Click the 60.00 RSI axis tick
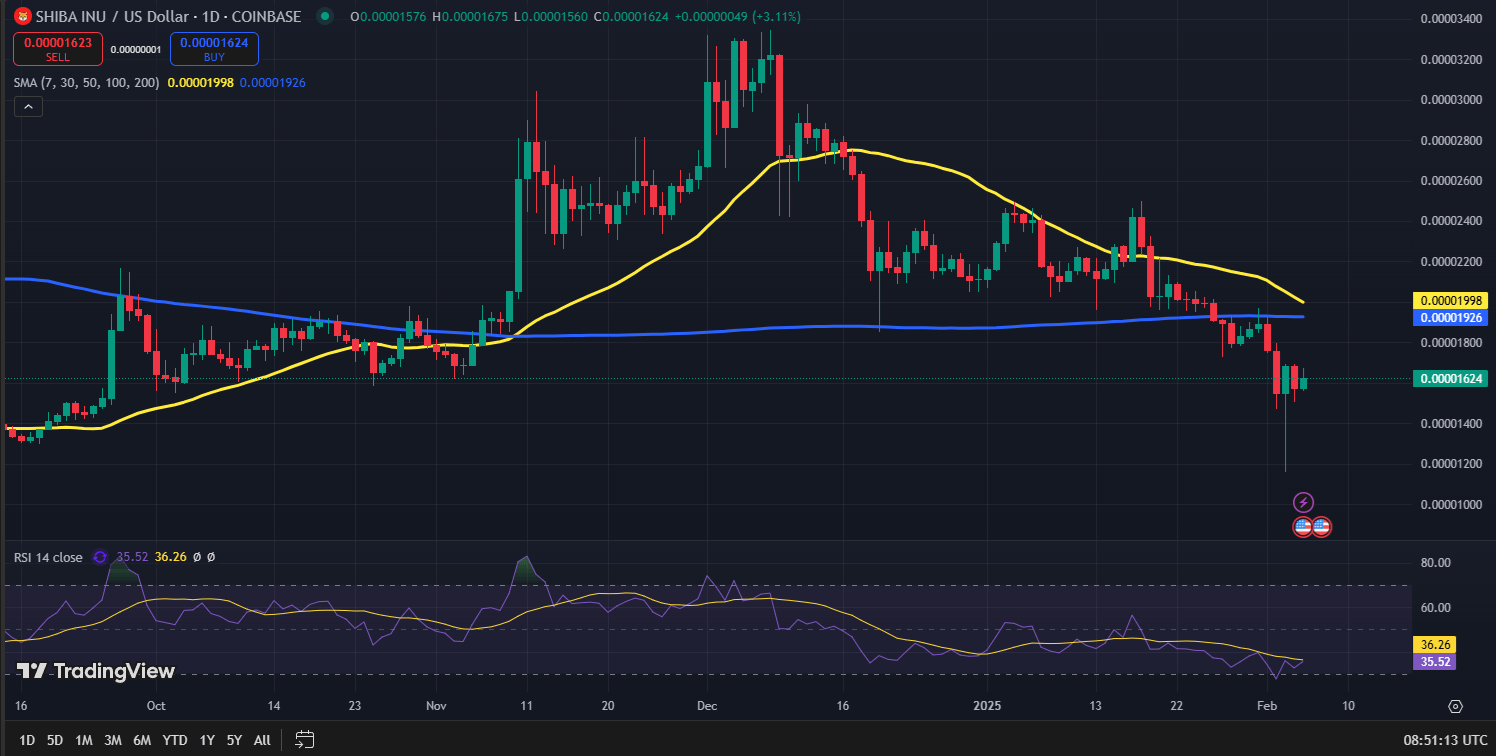This screenshot has height=756, width=1496. (x=1435, y=607)
